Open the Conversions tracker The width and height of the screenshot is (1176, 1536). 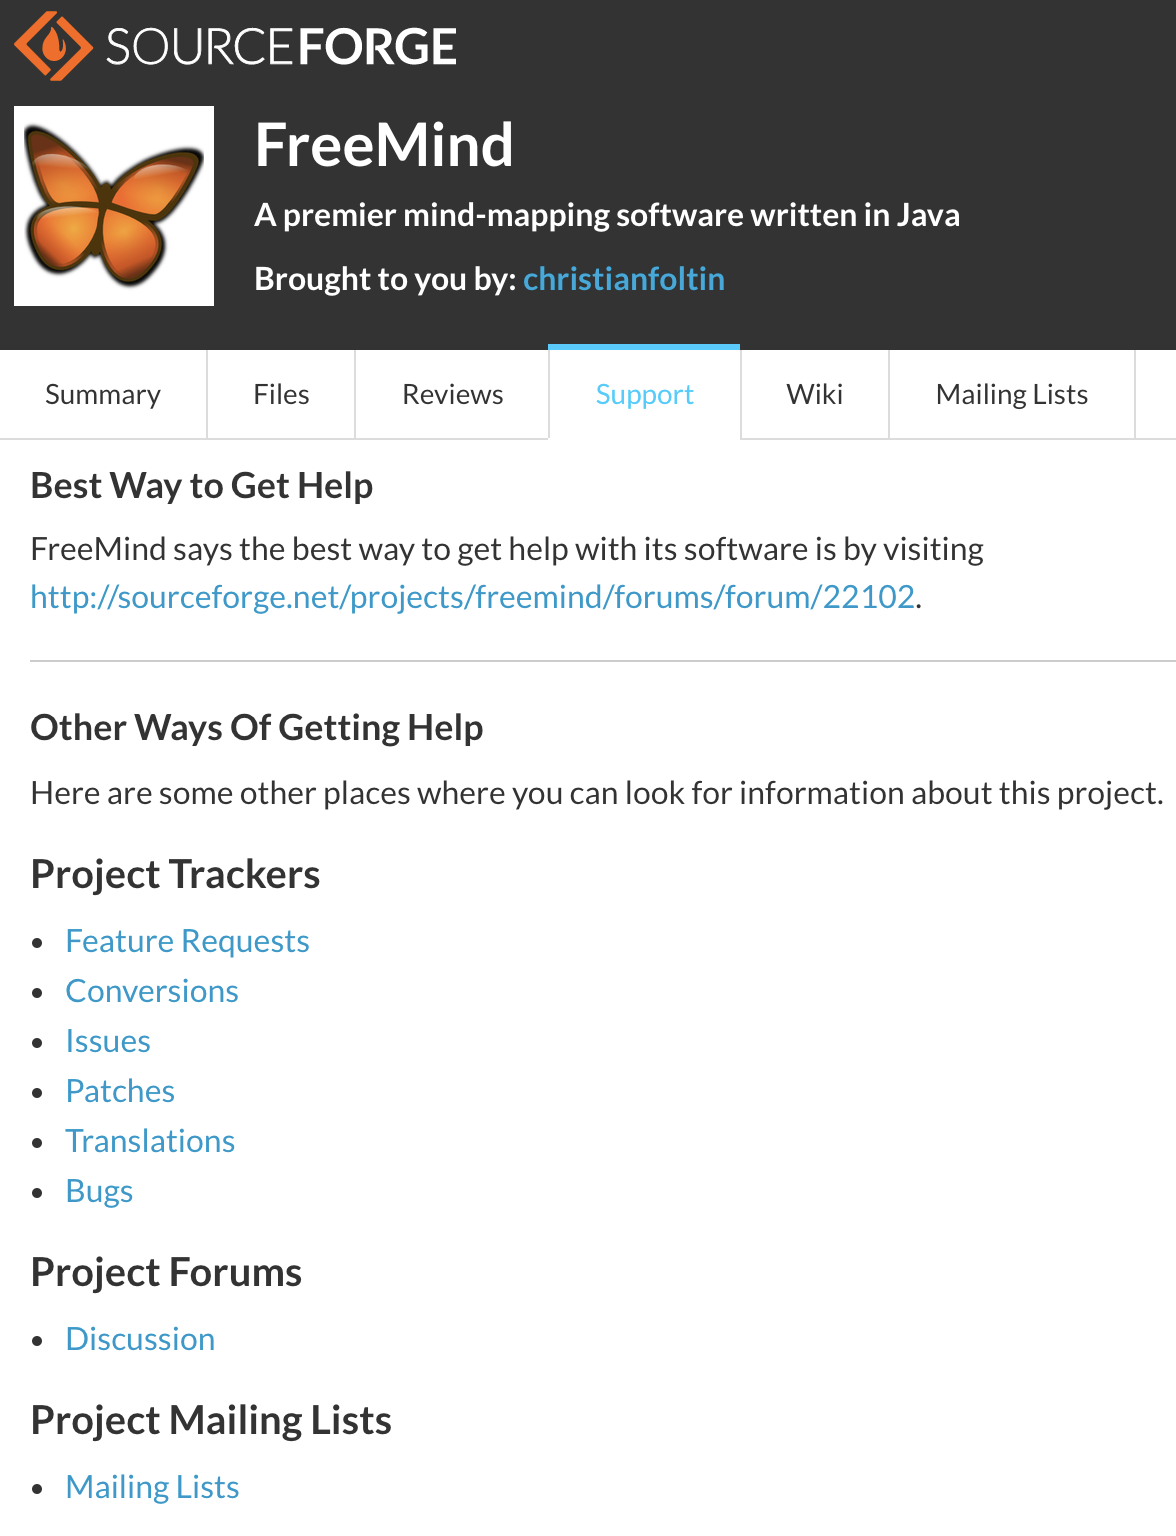(152, 991)
